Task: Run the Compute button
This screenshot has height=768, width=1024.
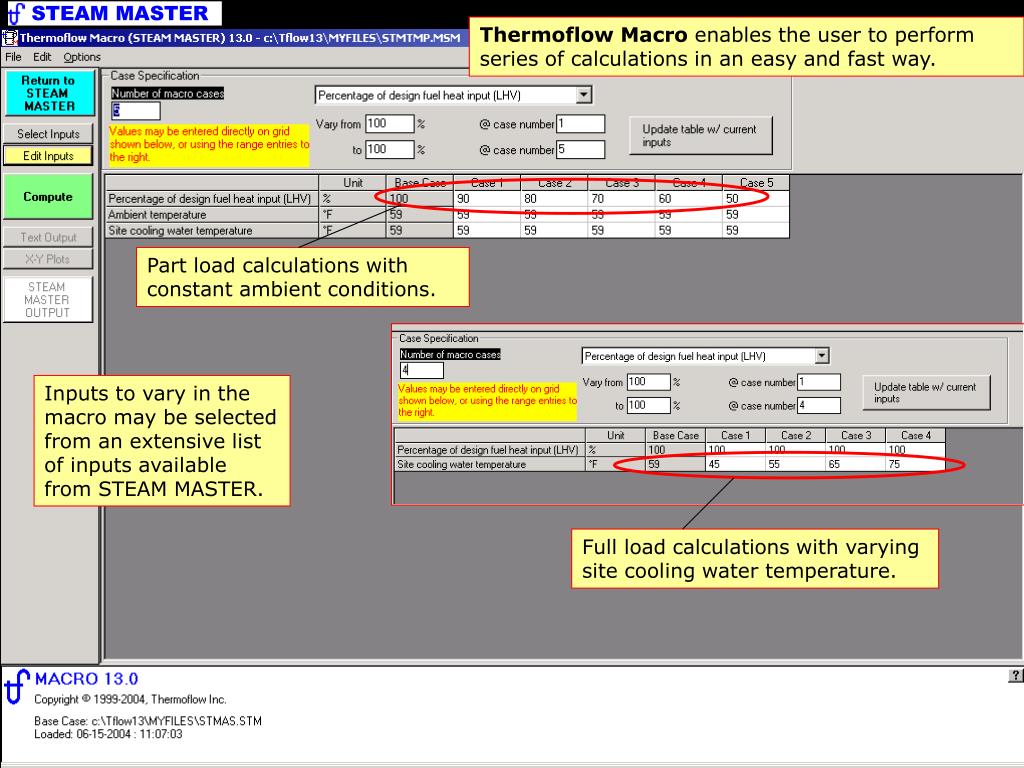Action: point(48,197)
